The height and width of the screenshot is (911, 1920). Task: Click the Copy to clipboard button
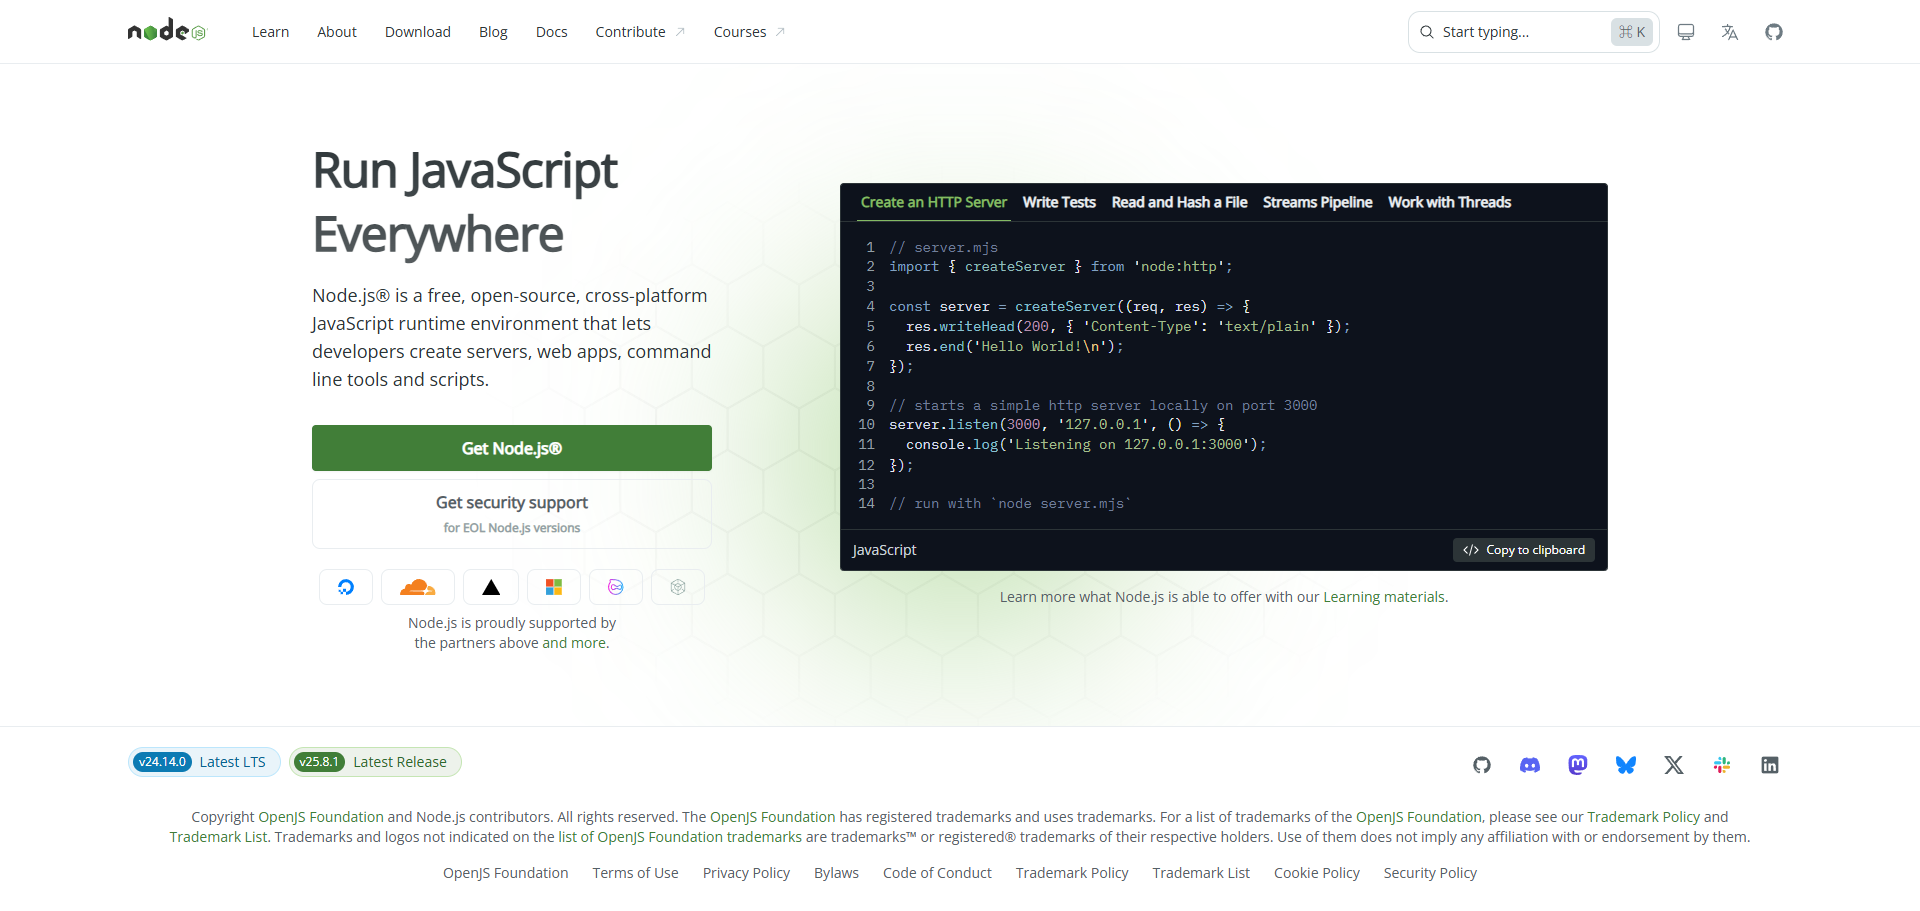point(1523,549)
